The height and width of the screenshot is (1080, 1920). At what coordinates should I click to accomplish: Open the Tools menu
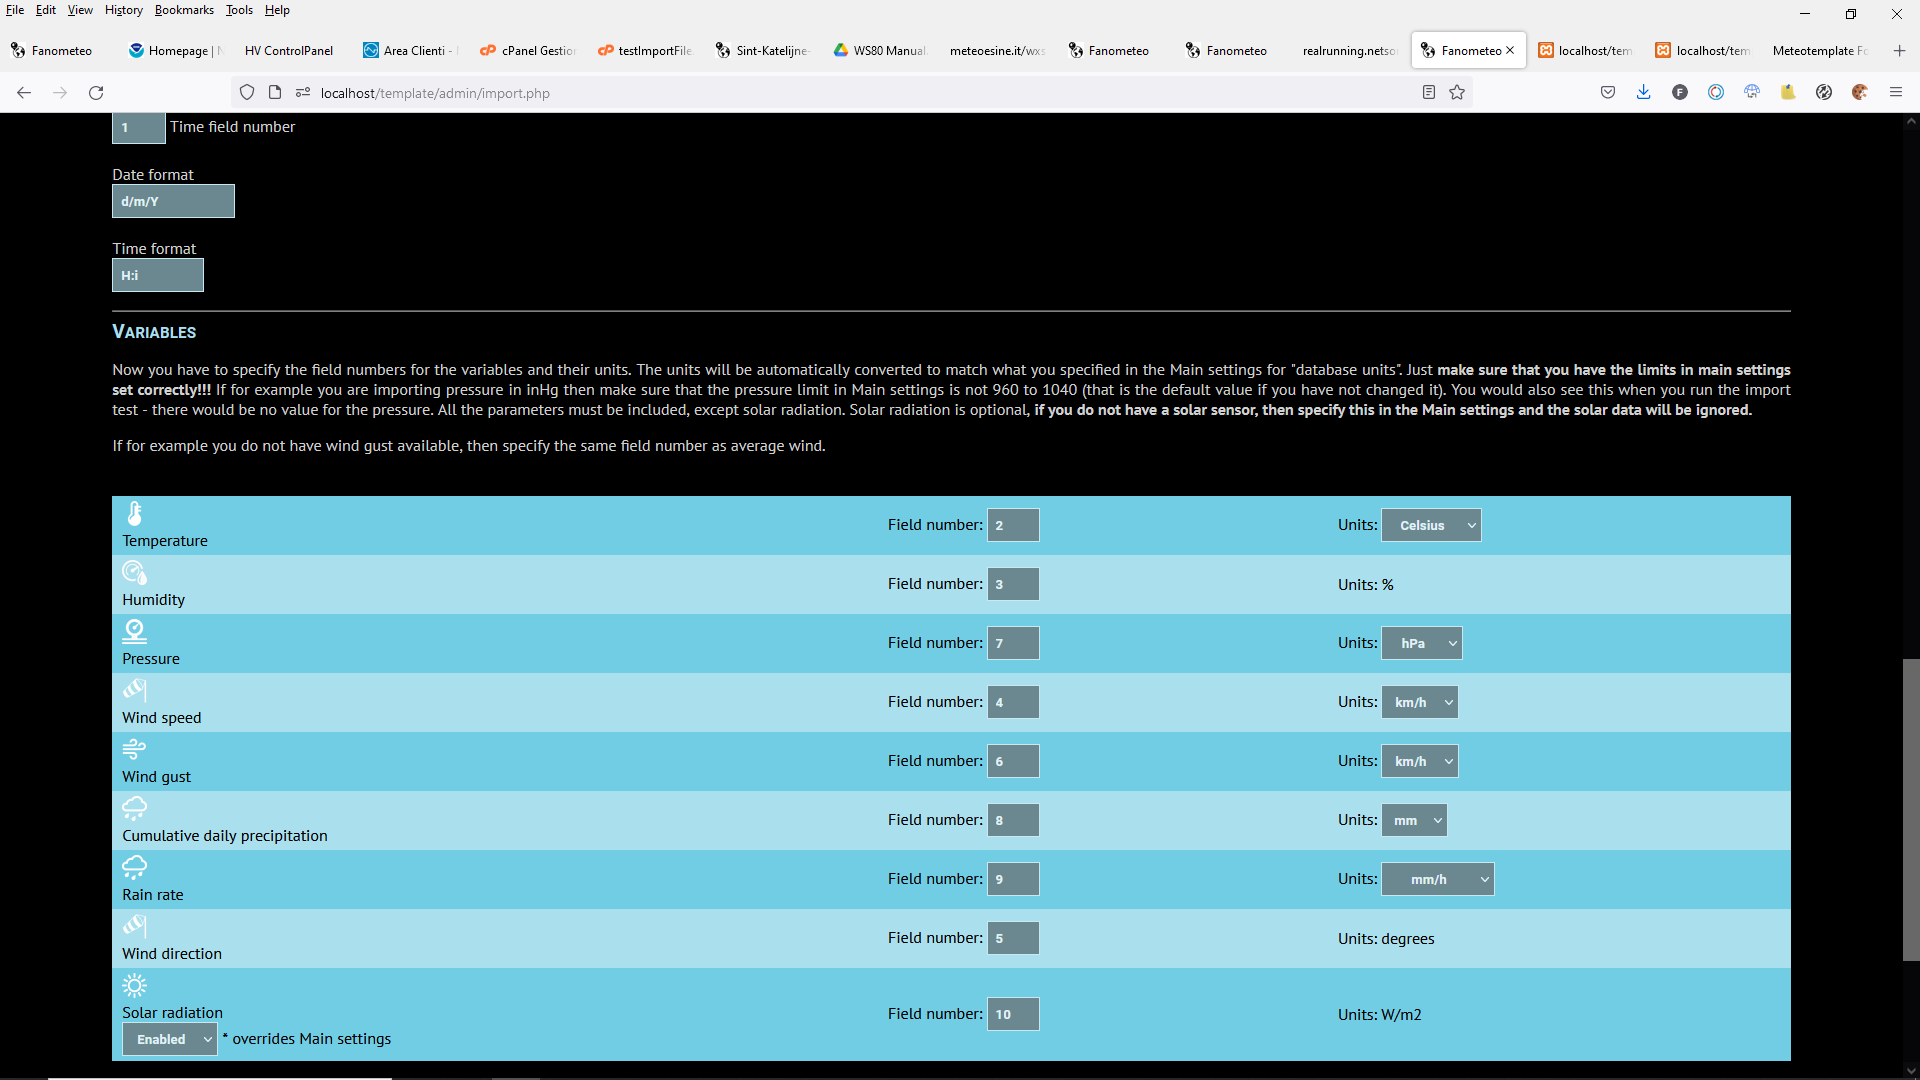tap(239, 10)
